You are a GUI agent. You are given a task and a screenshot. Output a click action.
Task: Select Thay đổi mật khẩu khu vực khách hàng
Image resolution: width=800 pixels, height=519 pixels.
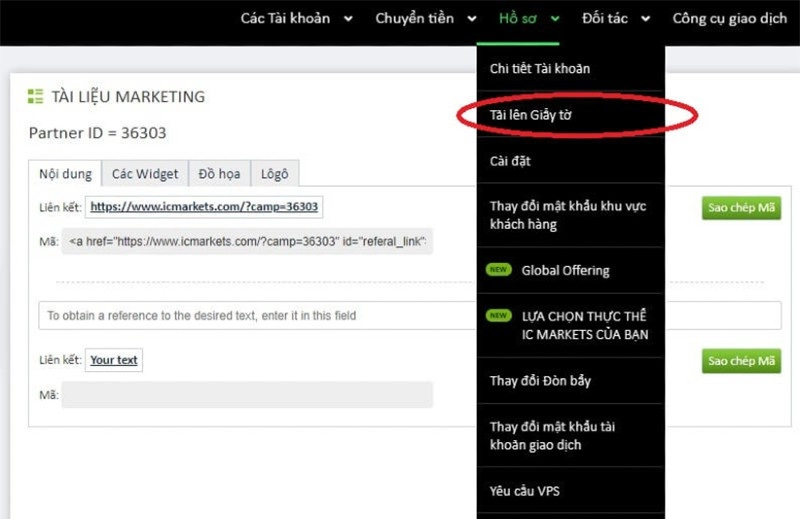pyautogui.click(x=570, y=215)
